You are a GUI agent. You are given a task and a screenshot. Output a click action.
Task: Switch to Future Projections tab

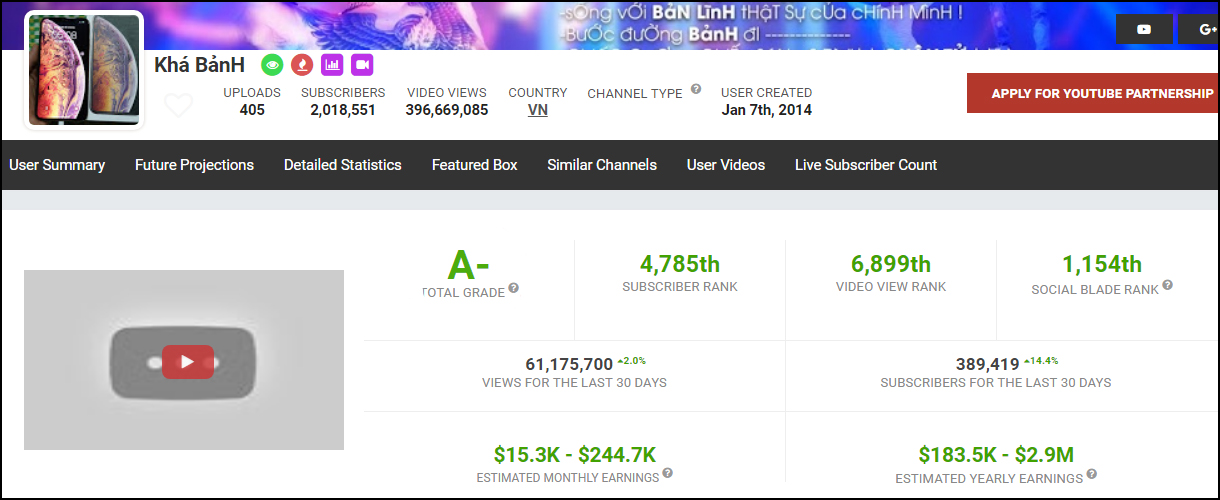194,165
